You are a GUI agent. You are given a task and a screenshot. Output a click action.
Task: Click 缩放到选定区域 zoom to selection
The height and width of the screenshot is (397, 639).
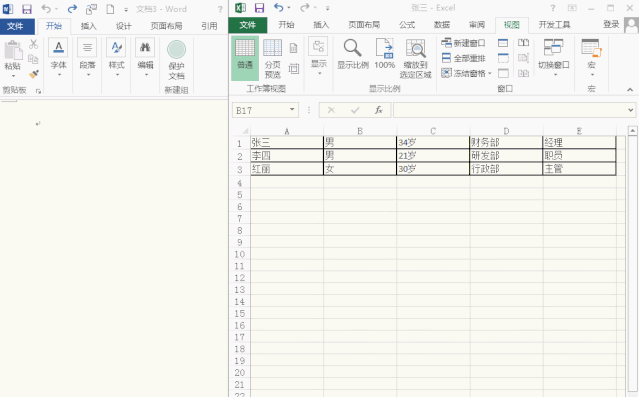click(x=415, y=58)
